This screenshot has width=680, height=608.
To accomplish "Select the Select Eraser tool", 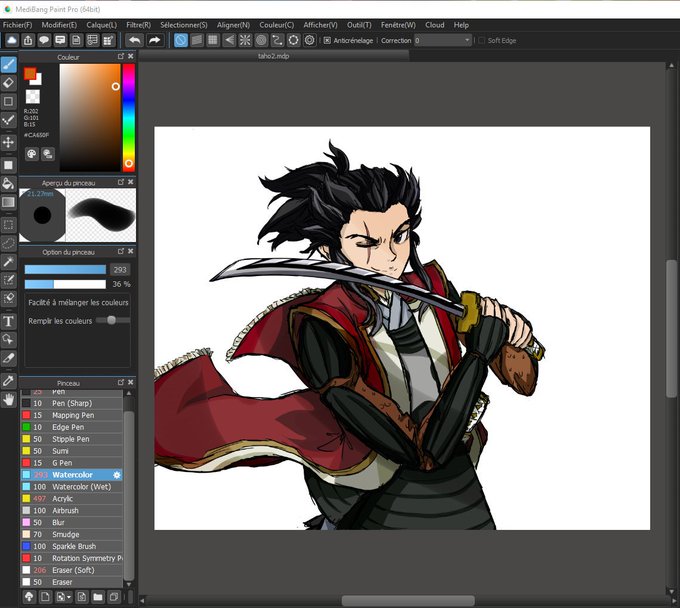I will coord(8,298).
